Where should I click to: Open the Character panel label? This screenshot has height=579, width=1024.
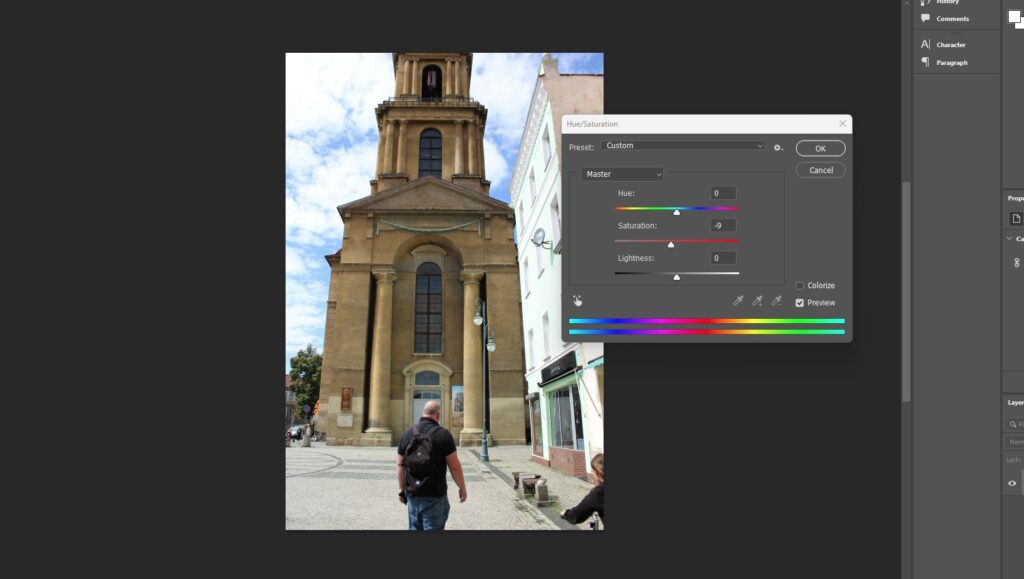point(951,45)
